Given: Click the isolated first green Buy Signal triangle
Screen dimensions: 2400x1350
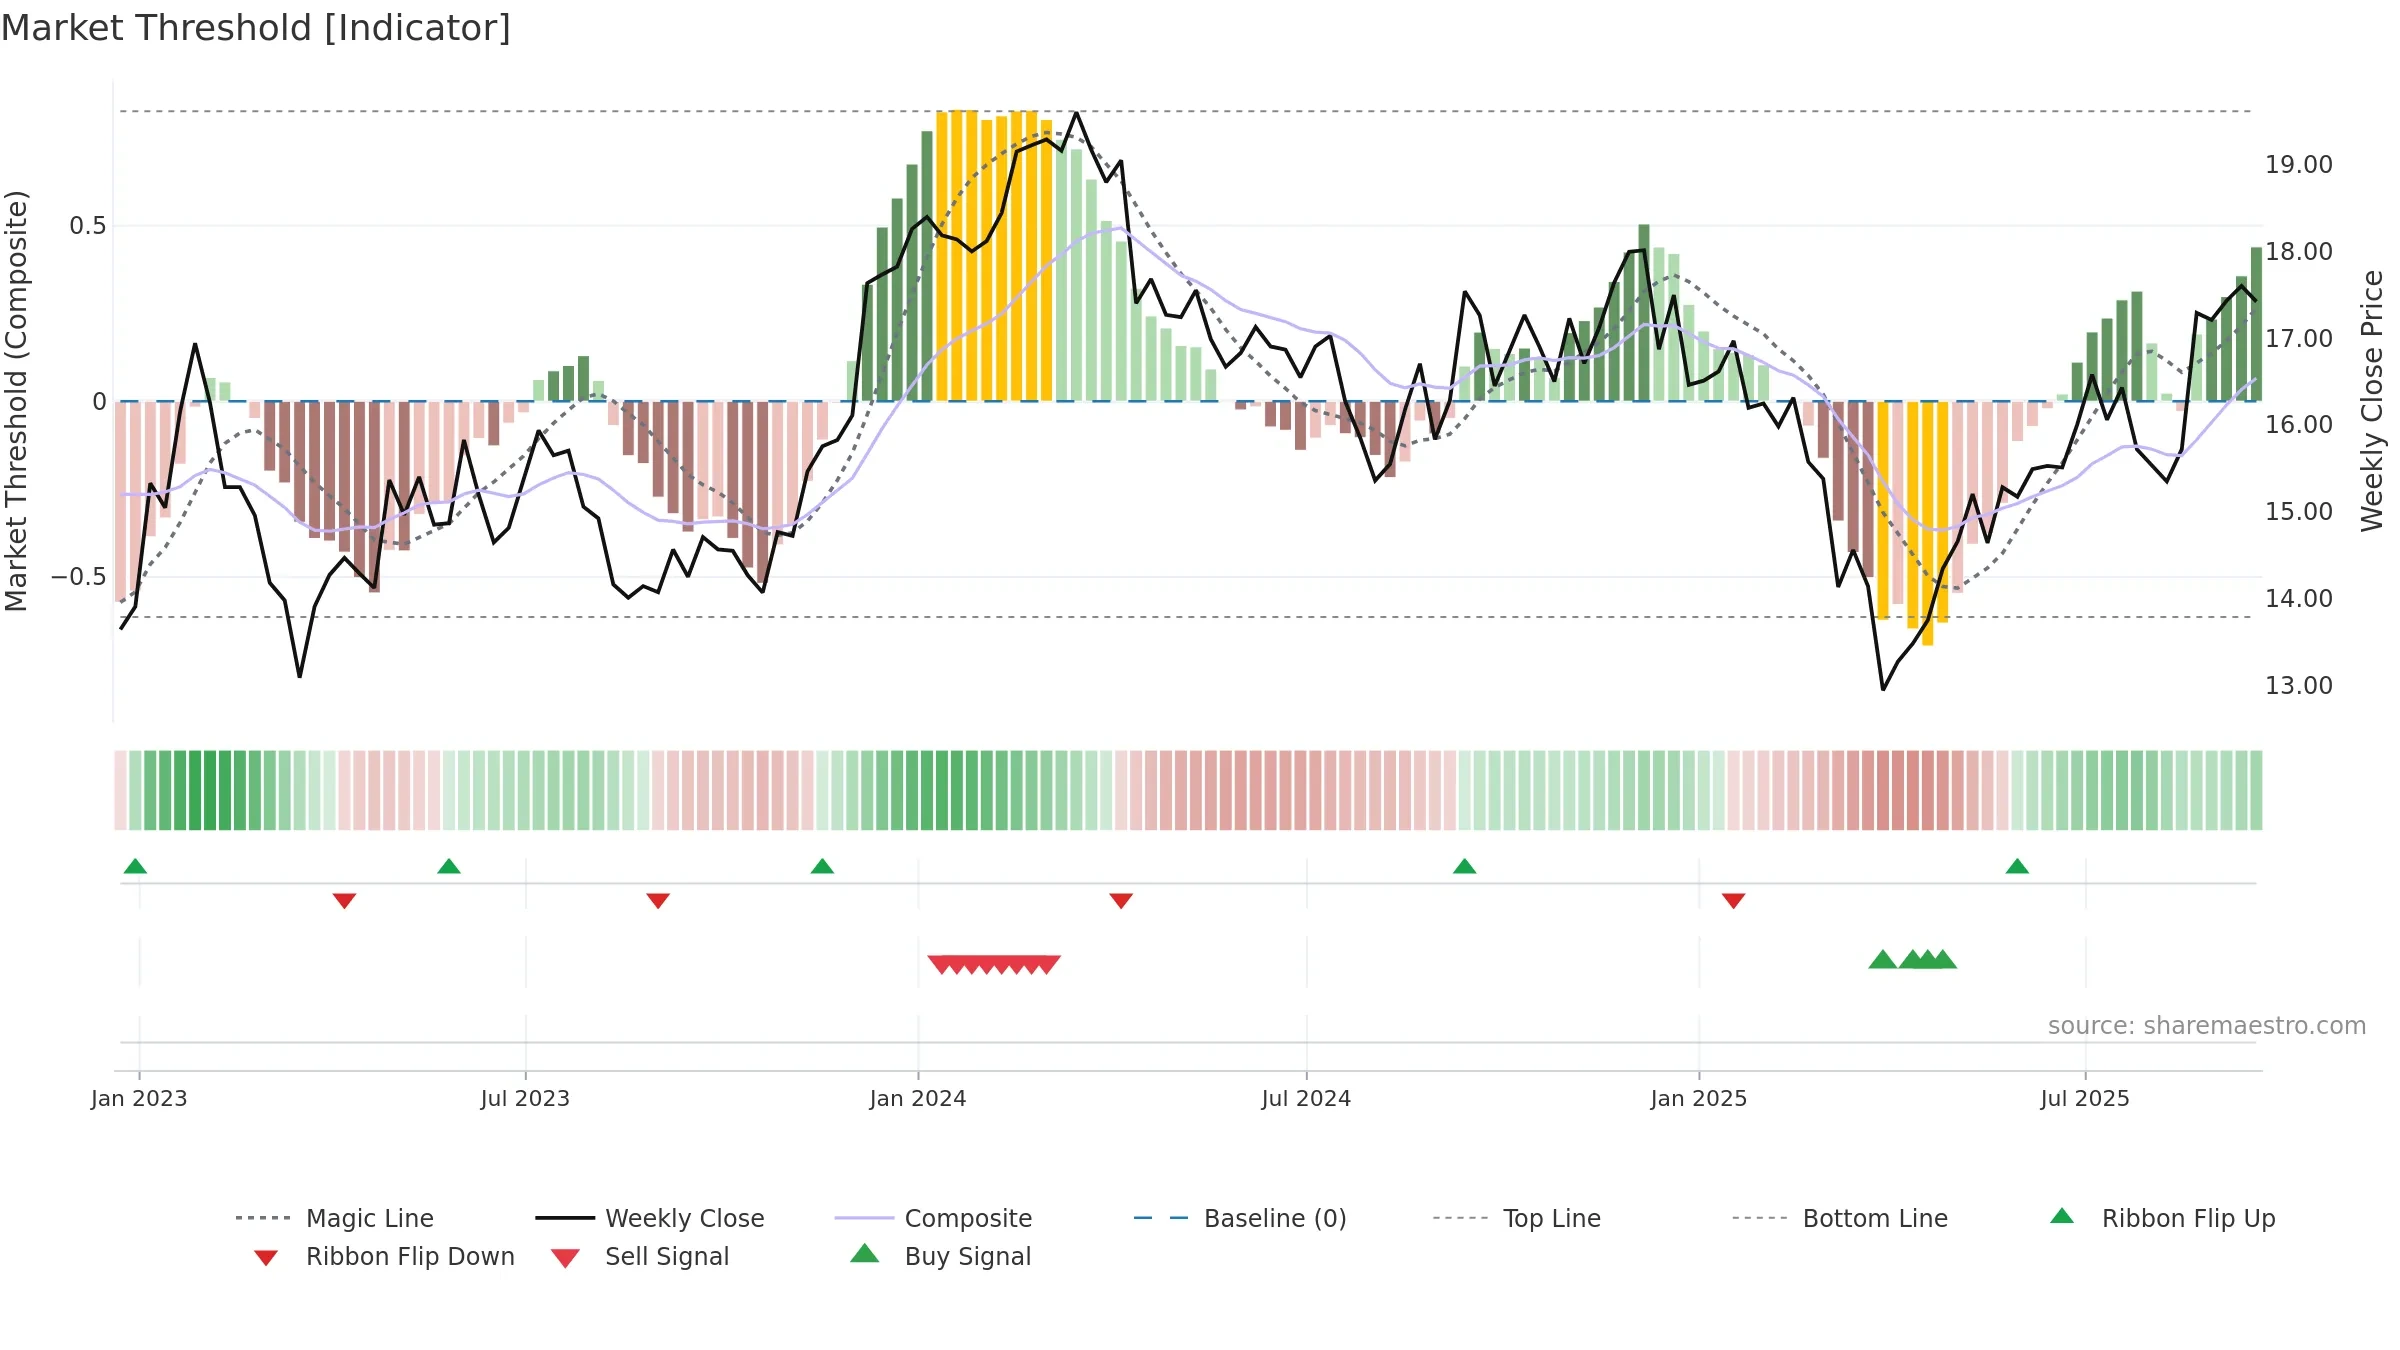Looking at the screenshot, I should (1883, 959).
